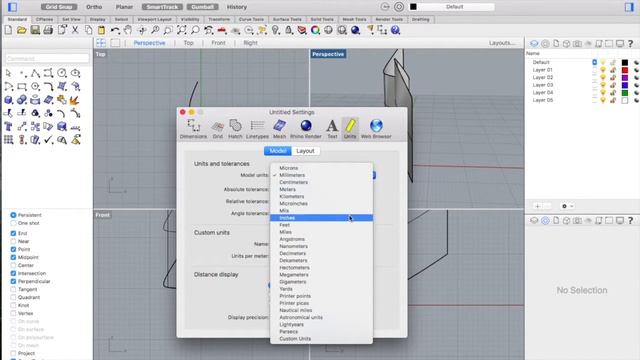Image resolution: width=640 pixels, height=360 pixels.
Task: Click the Print icon in toolbar
Action: point(48,30)
